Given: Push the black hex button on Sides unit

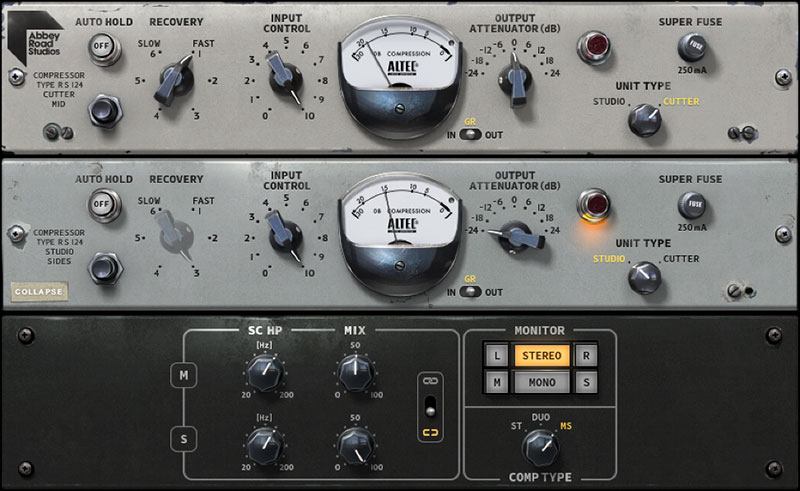Looking at the screenshot, I should pyautogui.click(x=105, y=267).
